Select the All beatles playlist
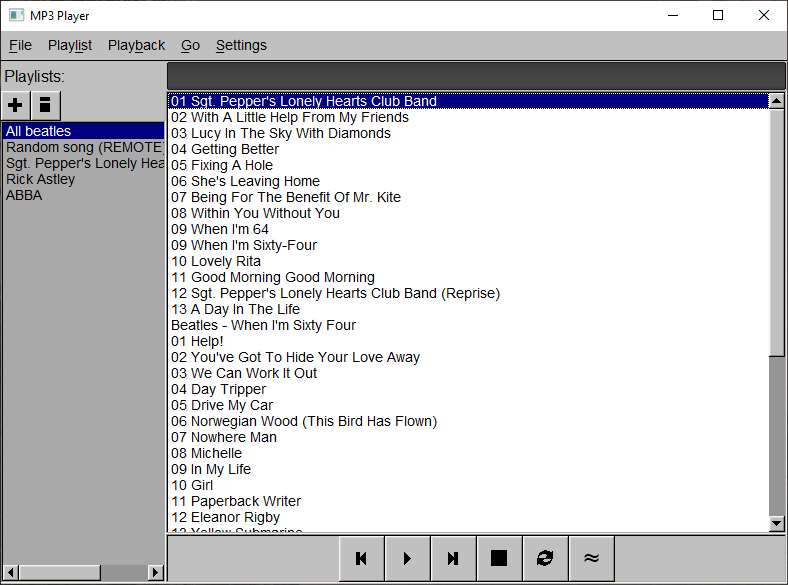This screenshot has width=788, height=585. [83, 131]
